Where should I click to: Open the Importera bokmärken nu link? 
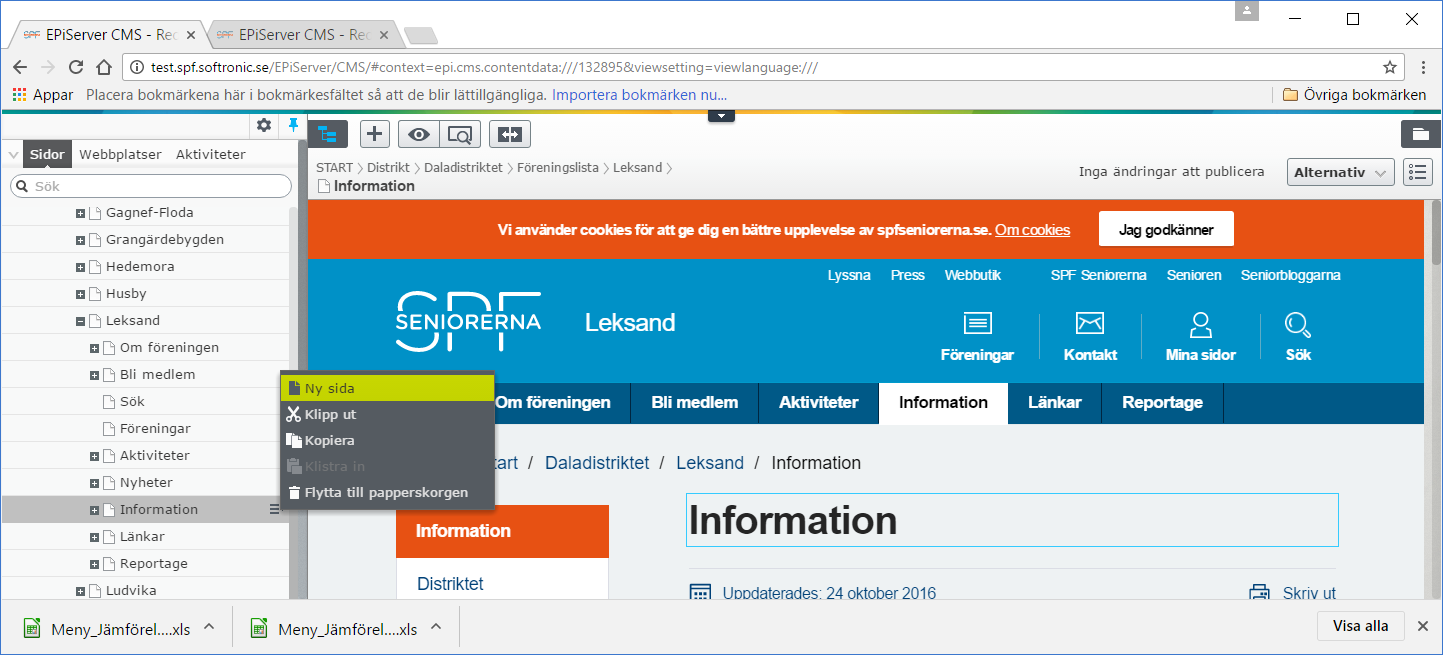639,95
